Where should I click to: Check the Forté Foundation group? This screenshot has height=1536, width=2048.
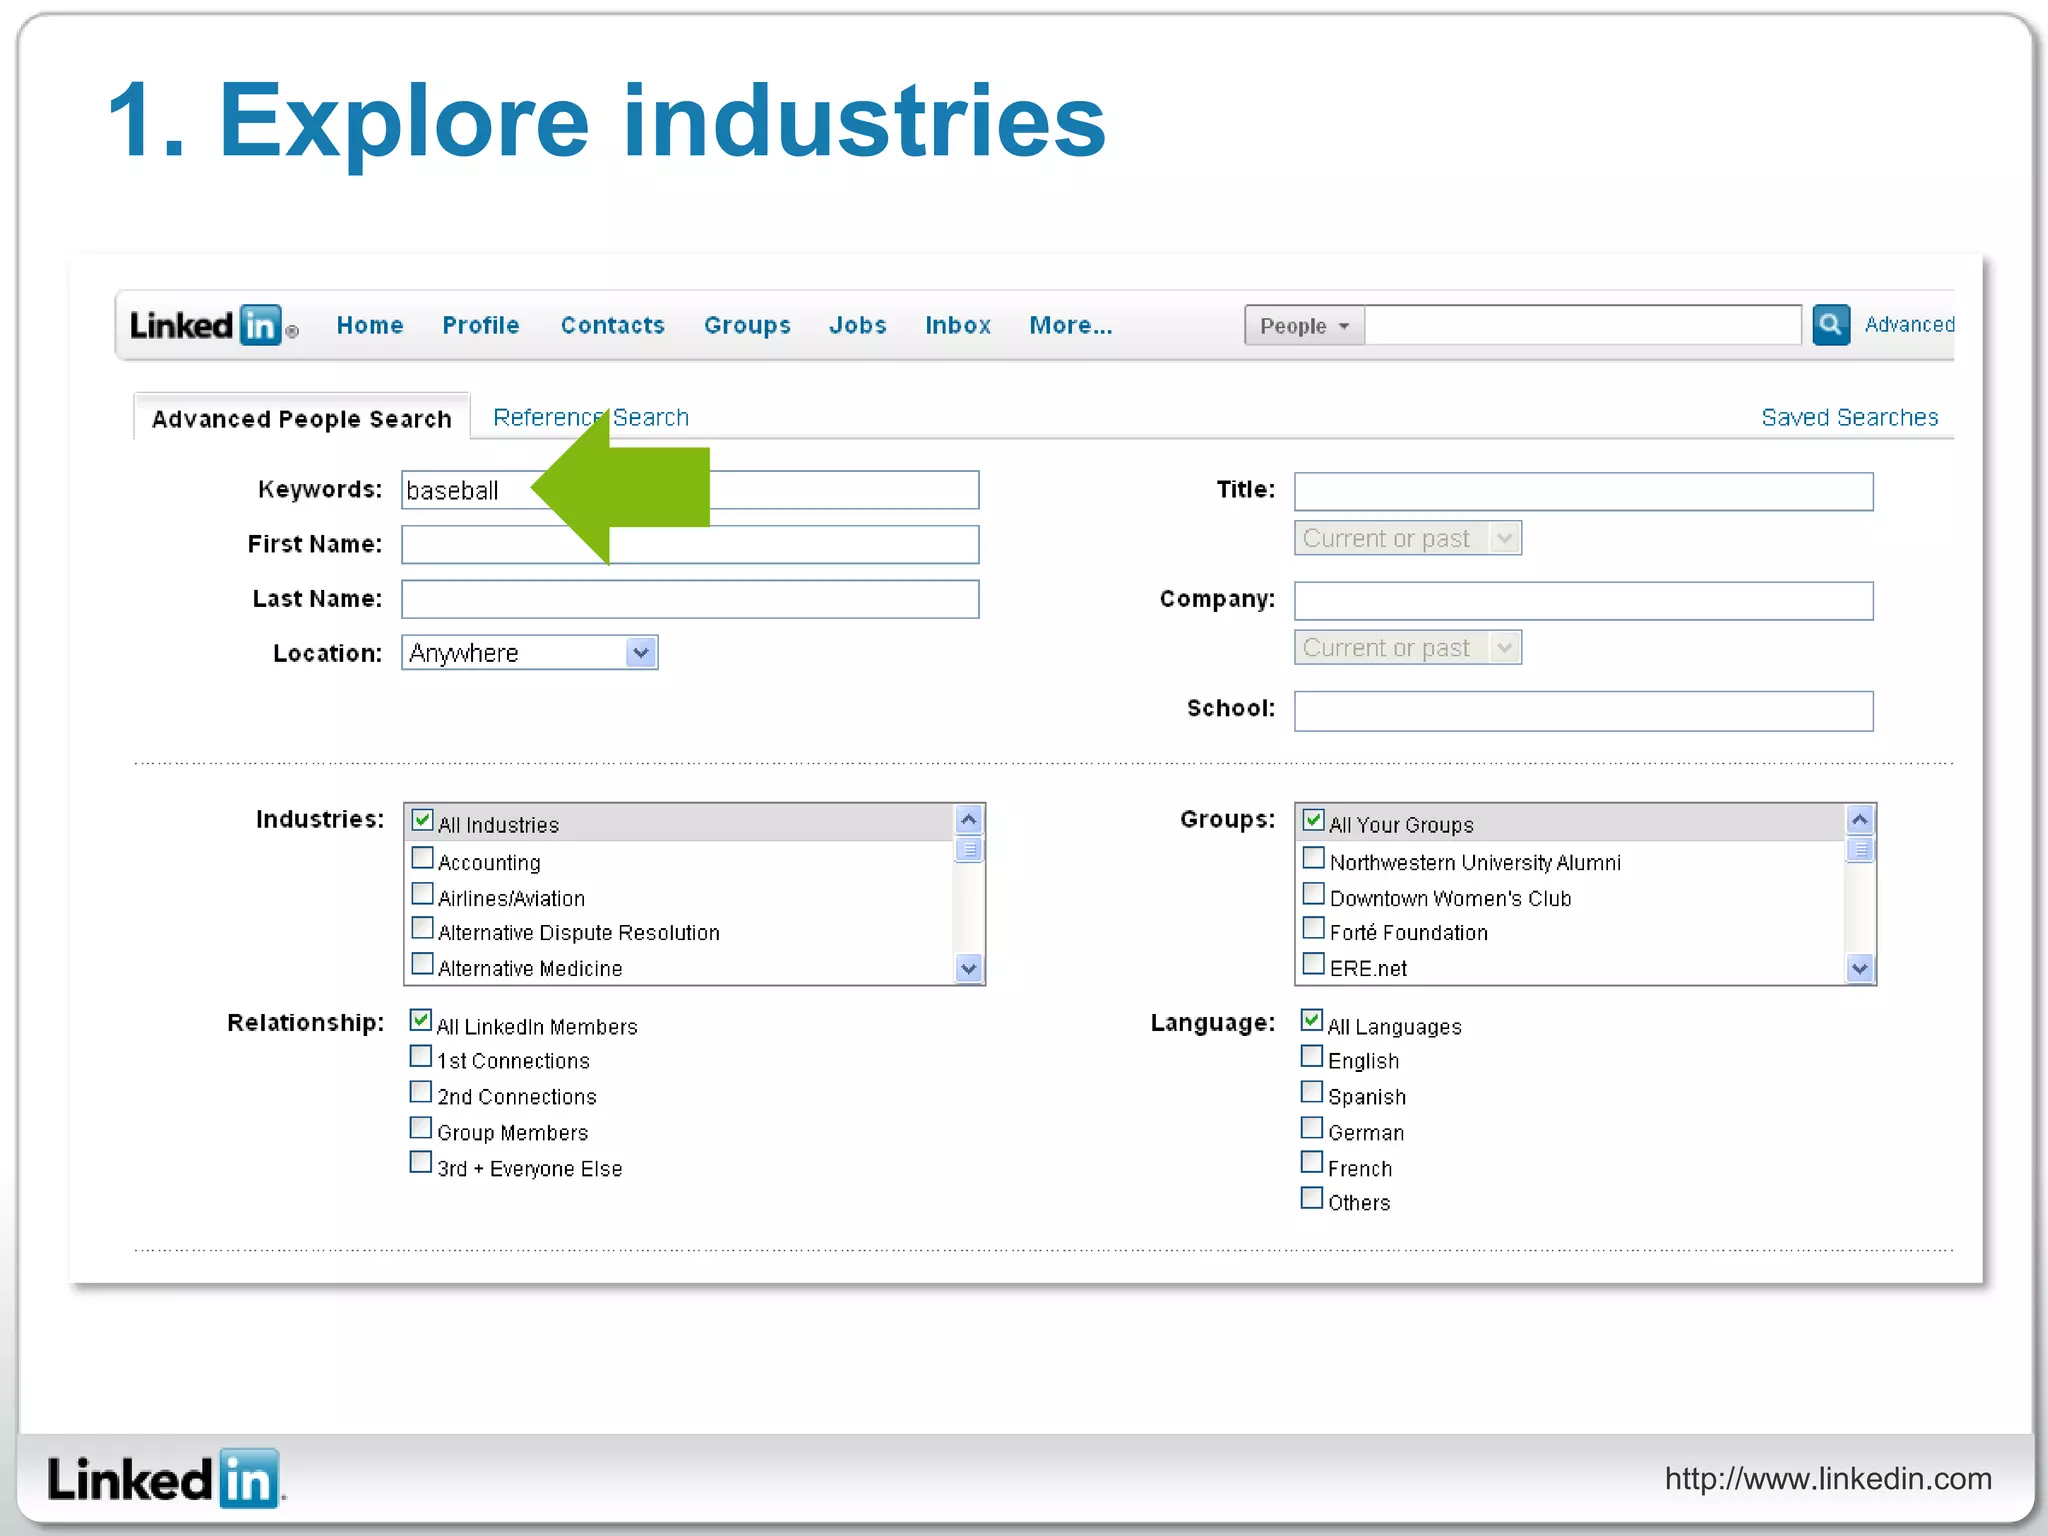[x=1313, y=929]
